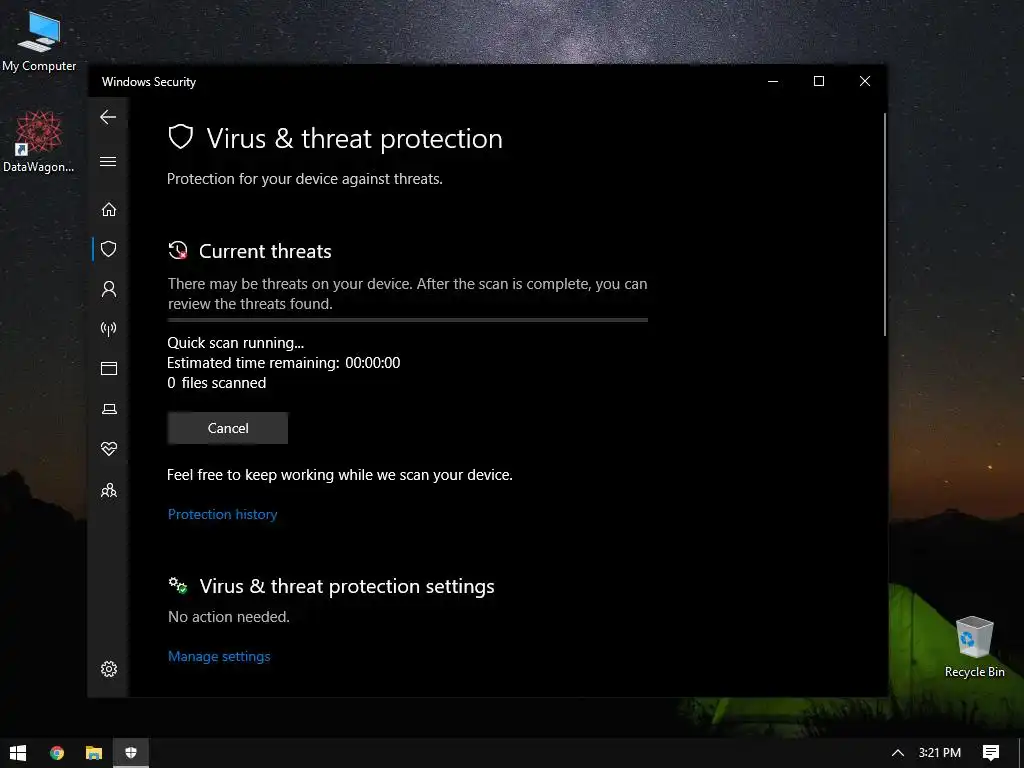
Task: Click the 'No action needed.' text
Action: (x=229, y=616)
